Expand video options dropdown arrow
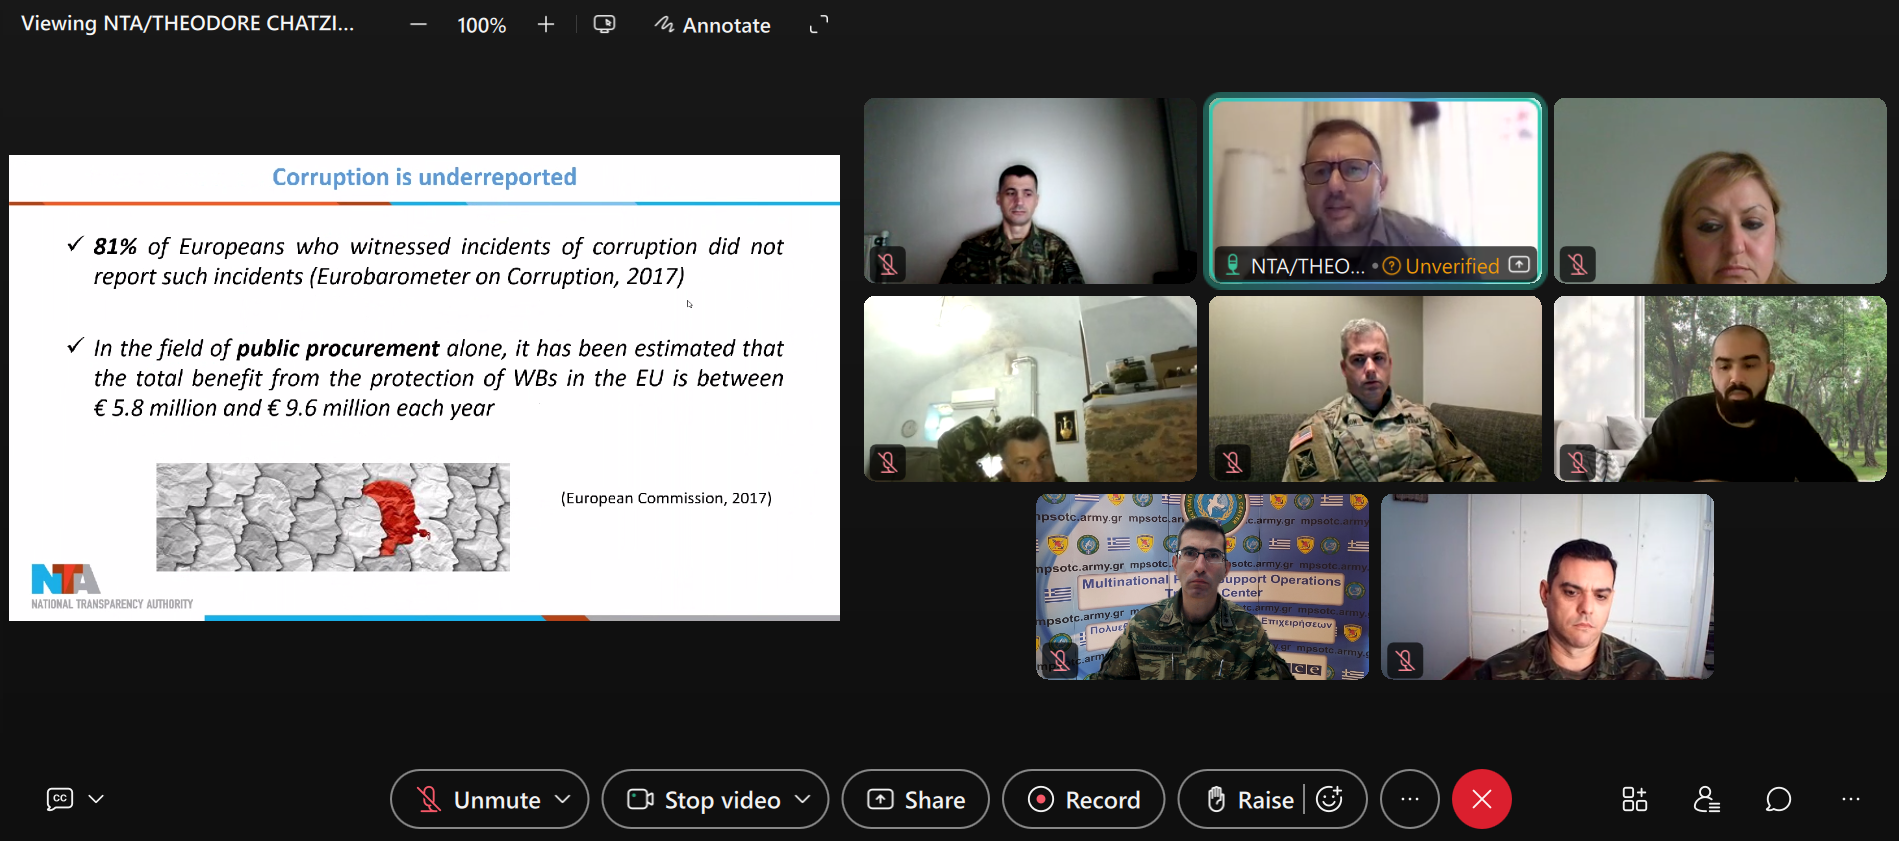Viewport: 1899px width, 841px height. point(802,799)
